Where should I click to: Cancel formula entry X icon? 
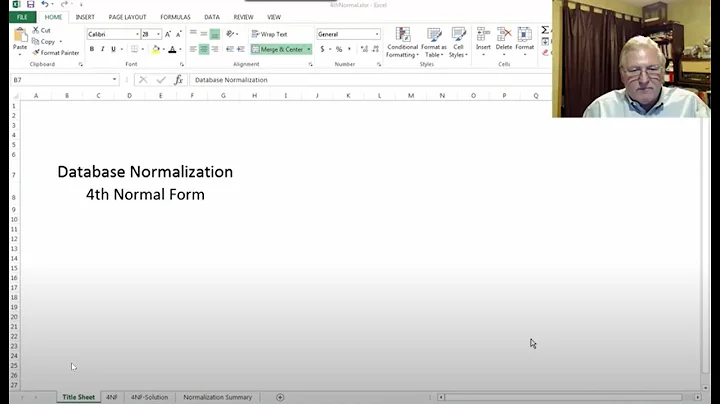click(143, 80)
